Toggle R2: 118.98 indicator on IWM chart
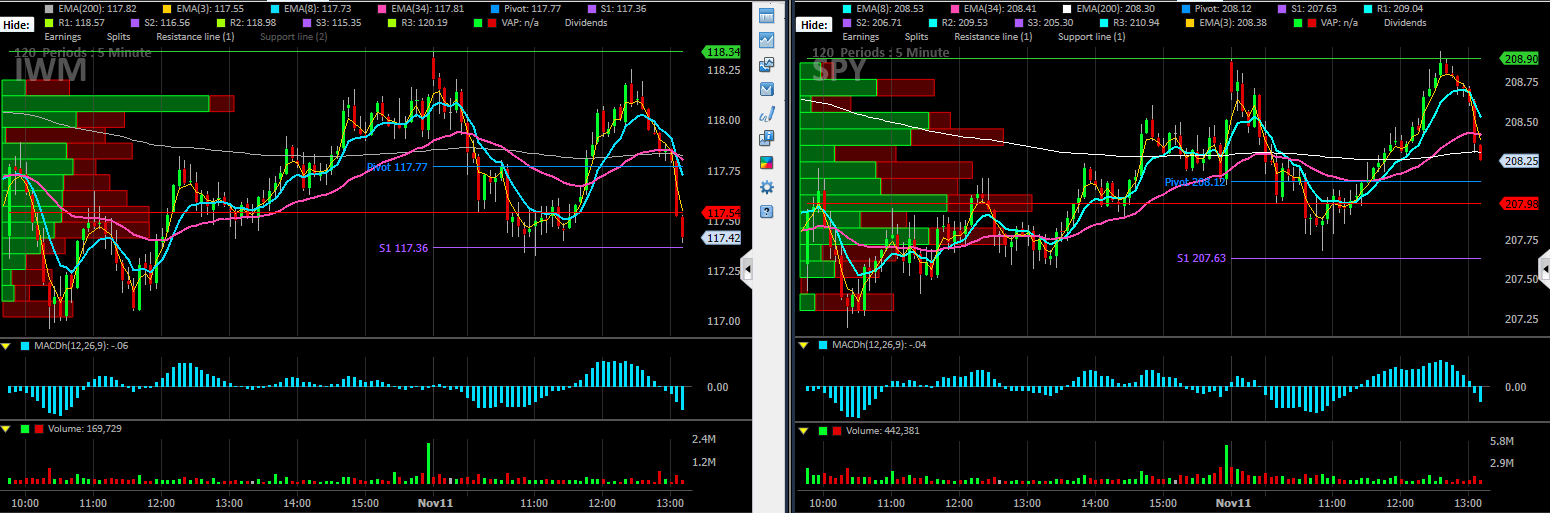The image size is (1550, 513). pyautogui.click(x=248, y=22)
